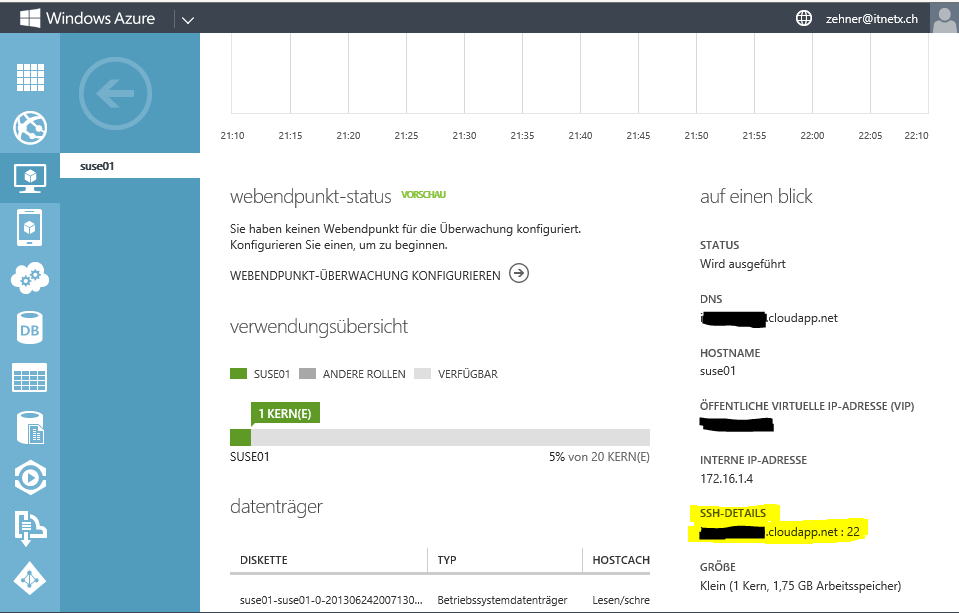Open the document-with-arrow icon in sidebar

click(x=30, y=528)
